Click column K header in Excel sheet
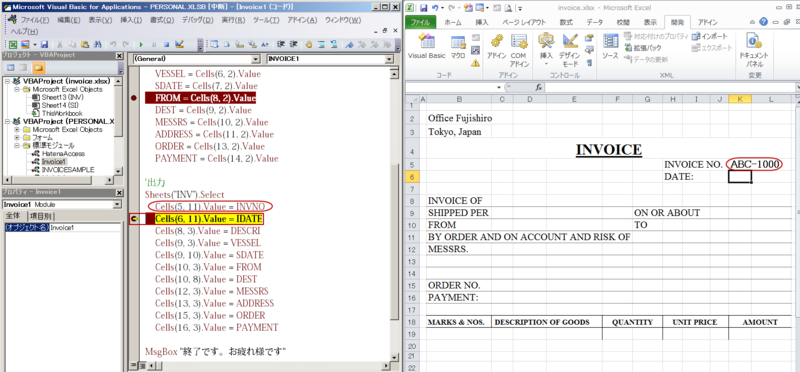800x372 pixels. click(740, 99)
